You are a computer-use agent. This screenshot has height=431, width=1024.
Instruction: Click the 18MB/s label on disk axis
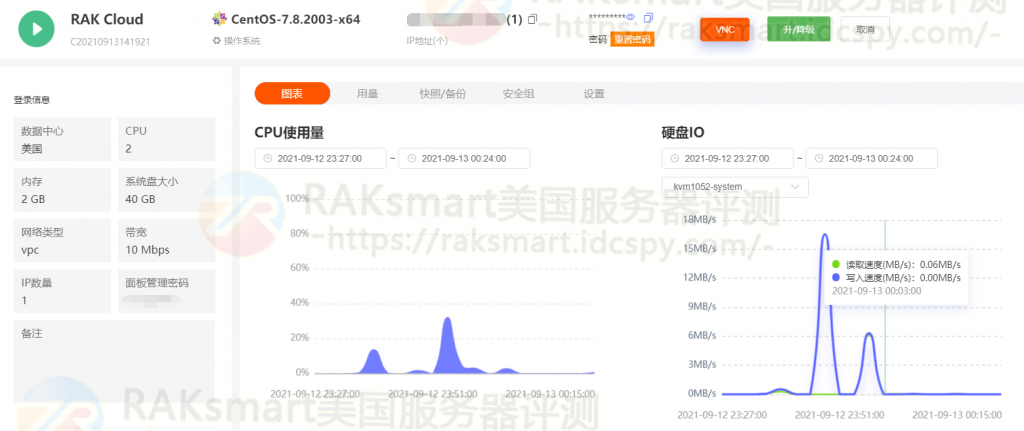point(699,219)
